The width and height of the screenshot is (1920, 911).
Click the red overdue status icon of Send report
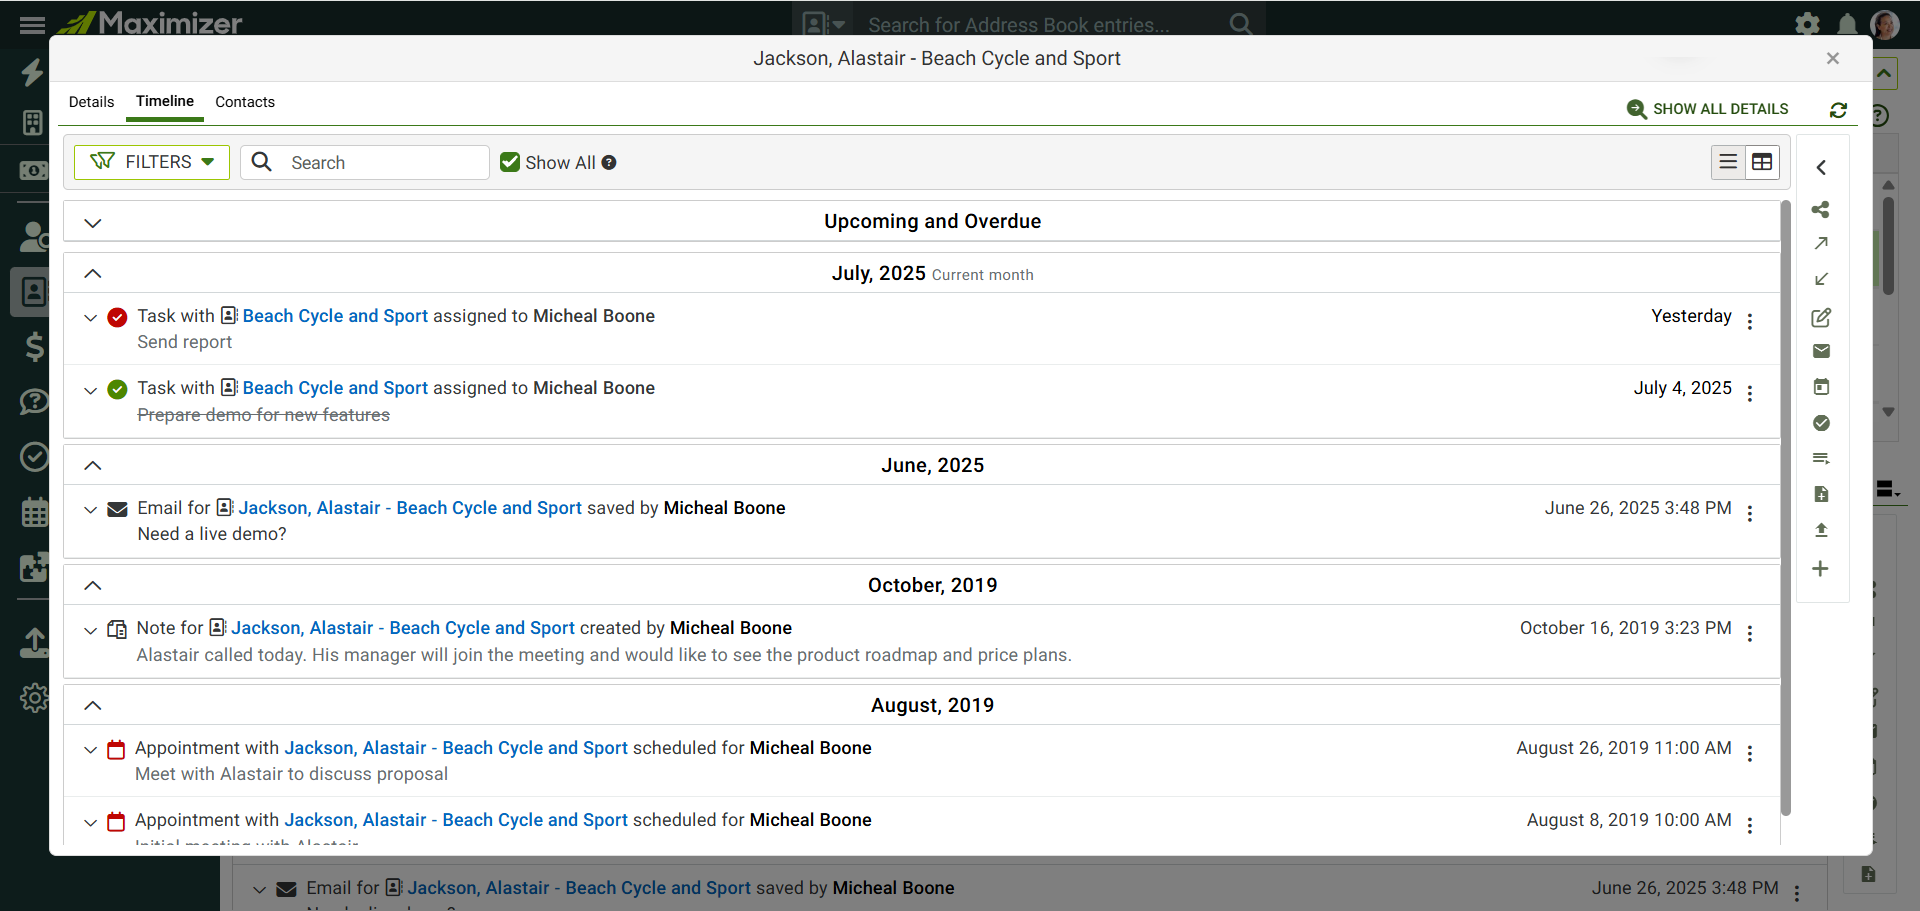click(x=117, y=318)
